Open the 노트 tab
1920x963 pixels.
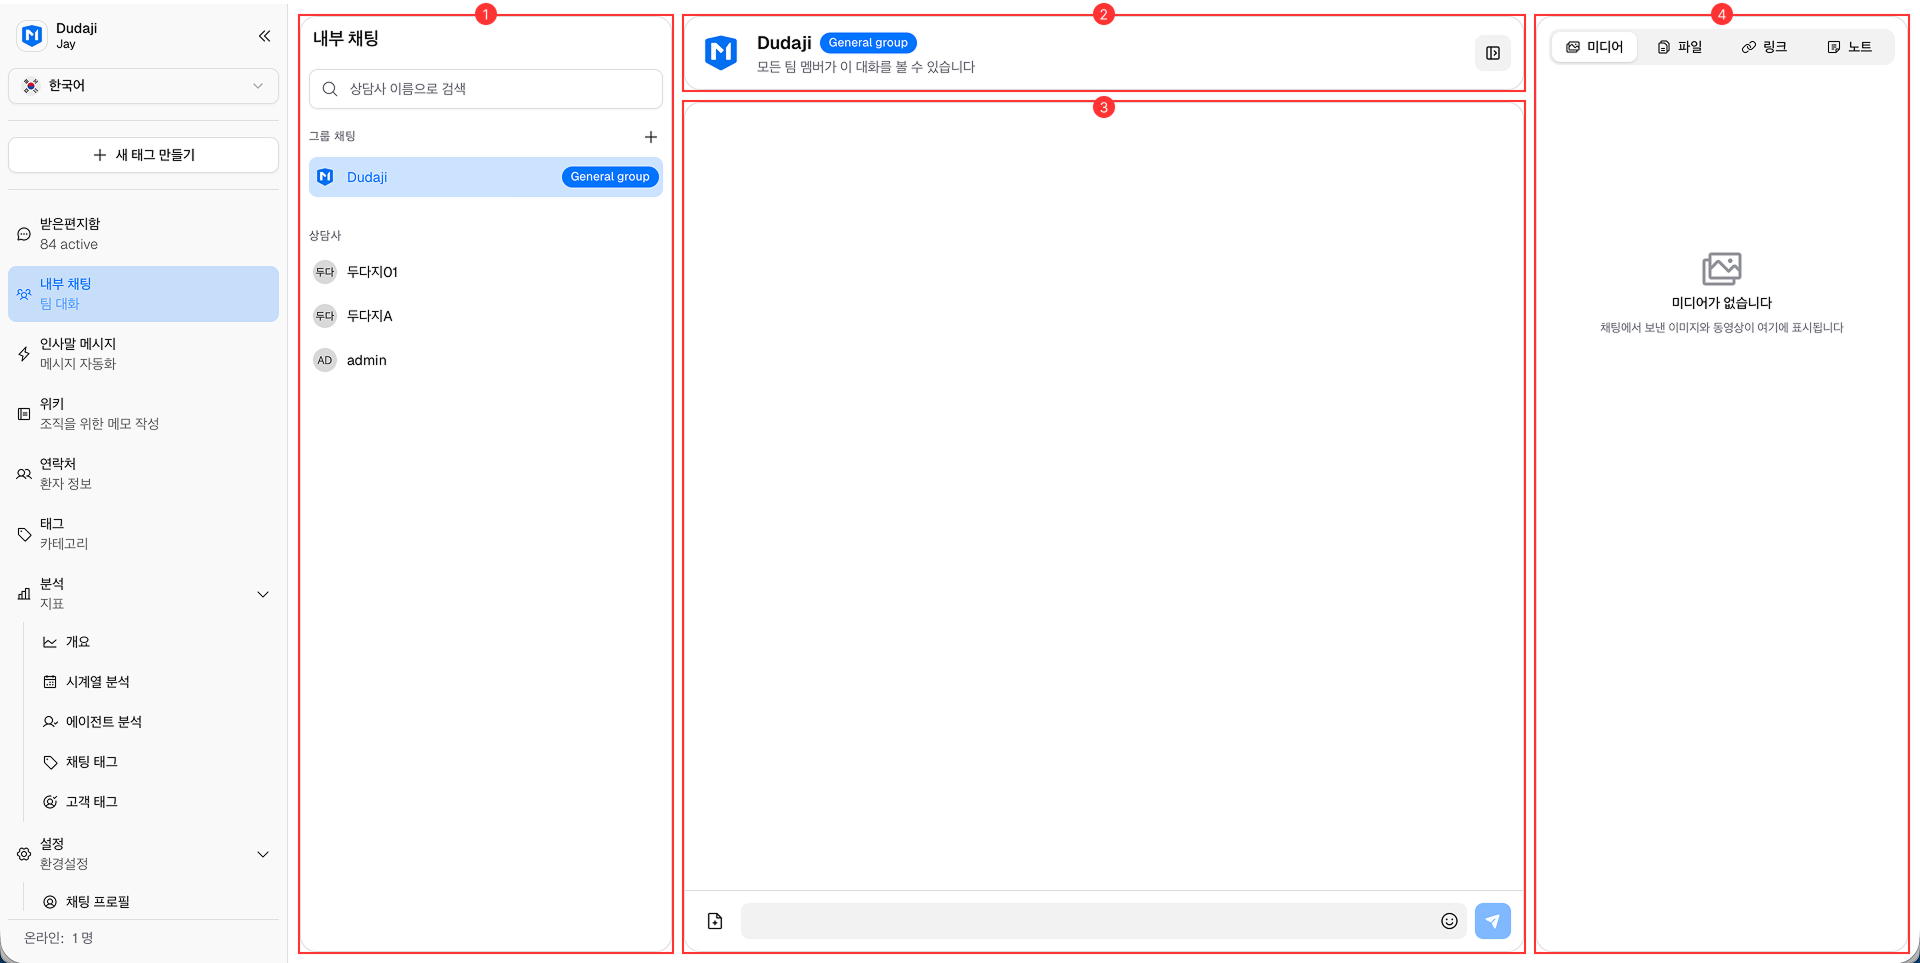click(1849, 46)
